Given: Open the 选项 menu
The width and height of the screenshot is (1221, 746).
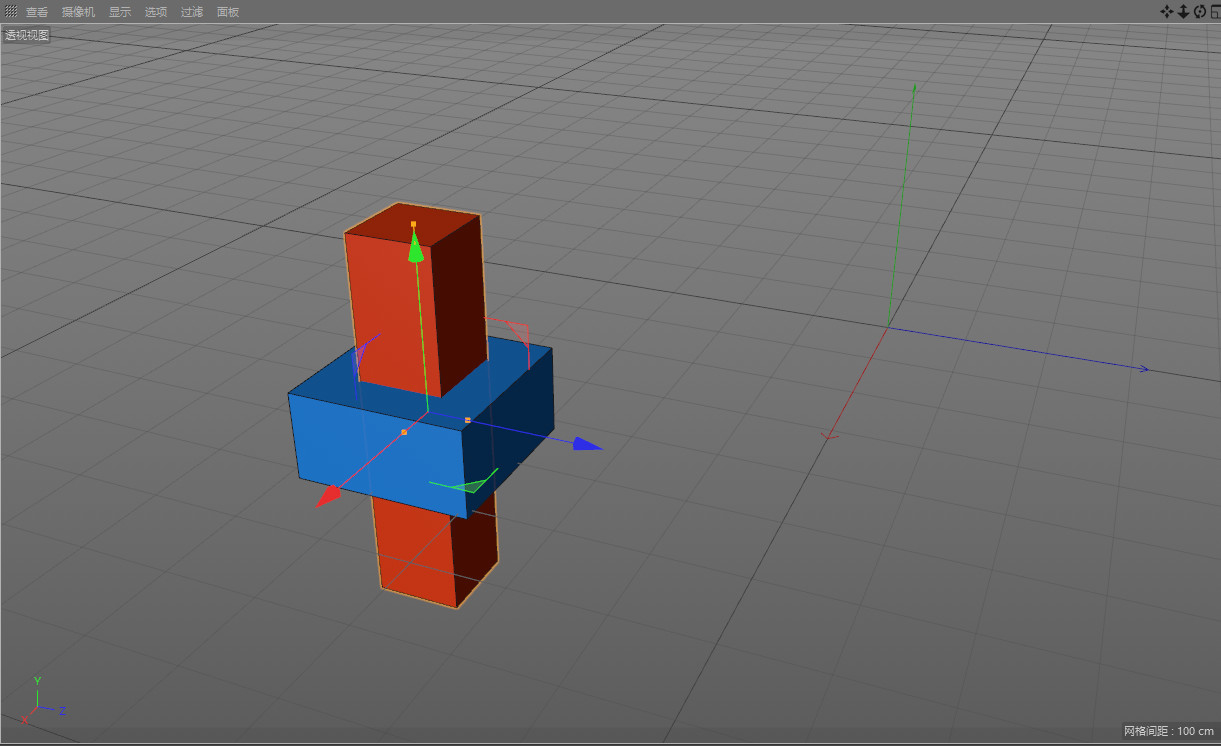Looking at the screenshot, I should tap(156, 12).
